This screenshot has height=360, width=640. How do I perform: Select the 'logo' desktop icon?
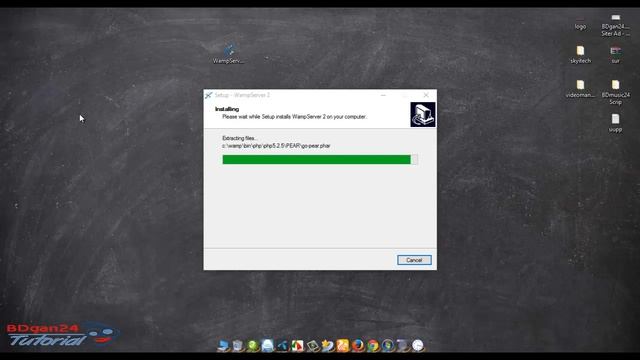point(580,23)
